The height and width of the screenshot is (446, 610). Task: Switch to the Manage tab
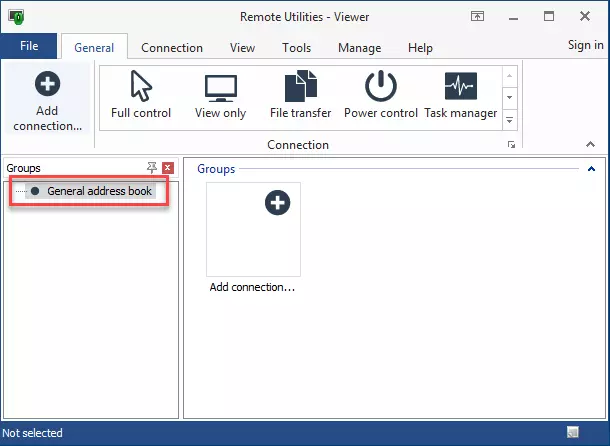pyautogui.click(x=359, y=47)
